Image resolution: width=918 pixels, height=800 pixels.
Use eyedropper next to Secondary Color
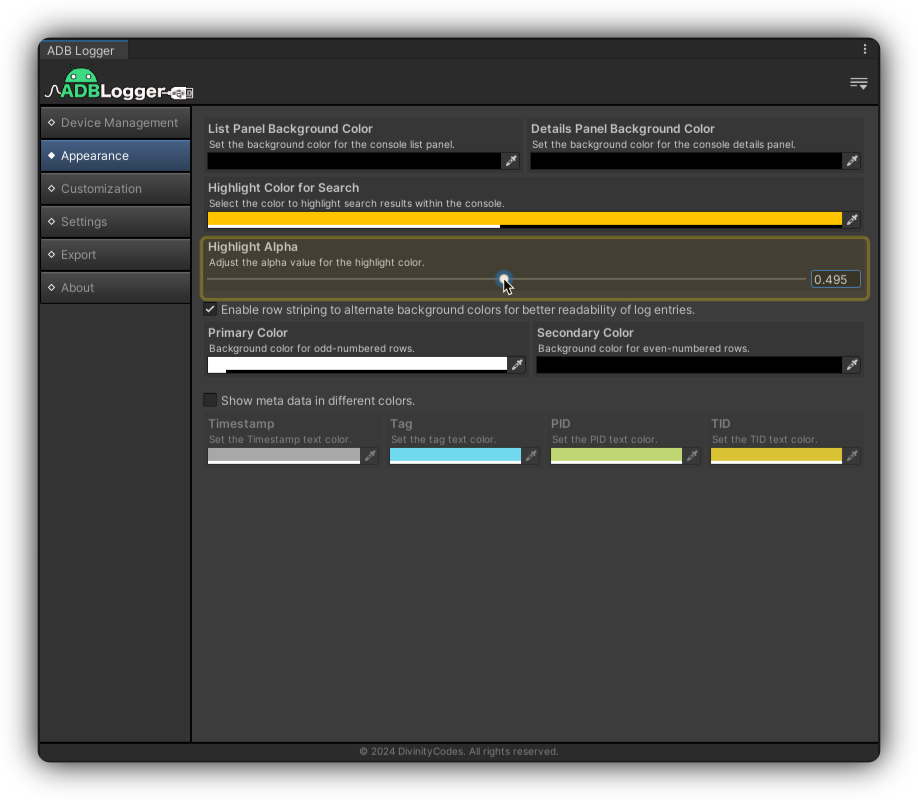[x=851, y=365]
